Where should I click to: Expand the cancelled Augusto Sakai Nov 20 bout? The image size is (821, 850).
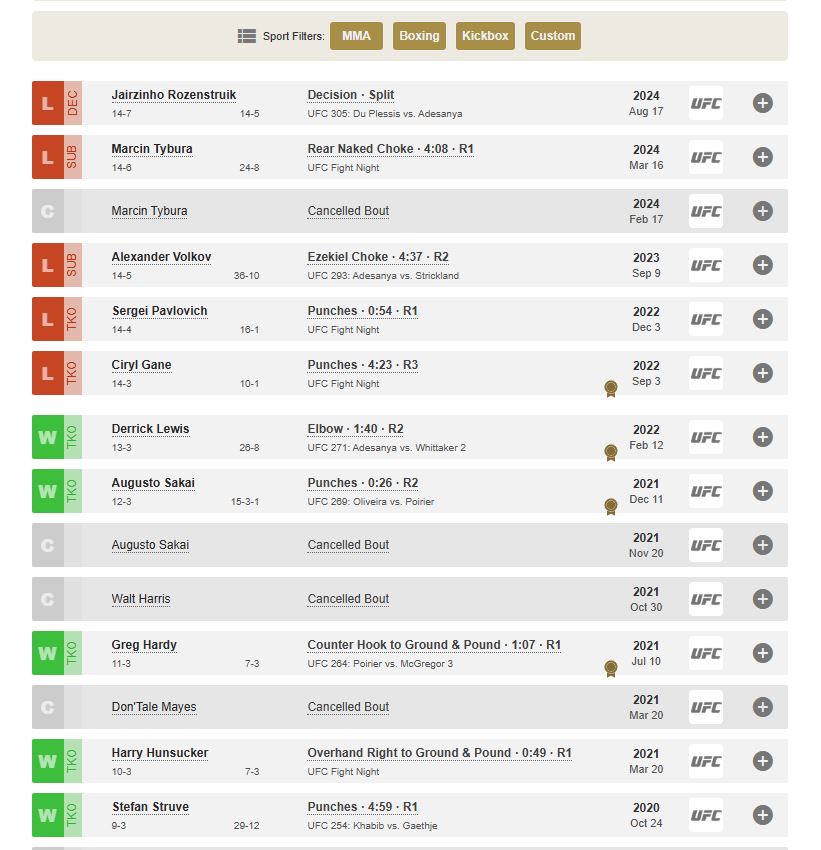tap(762, 545)
